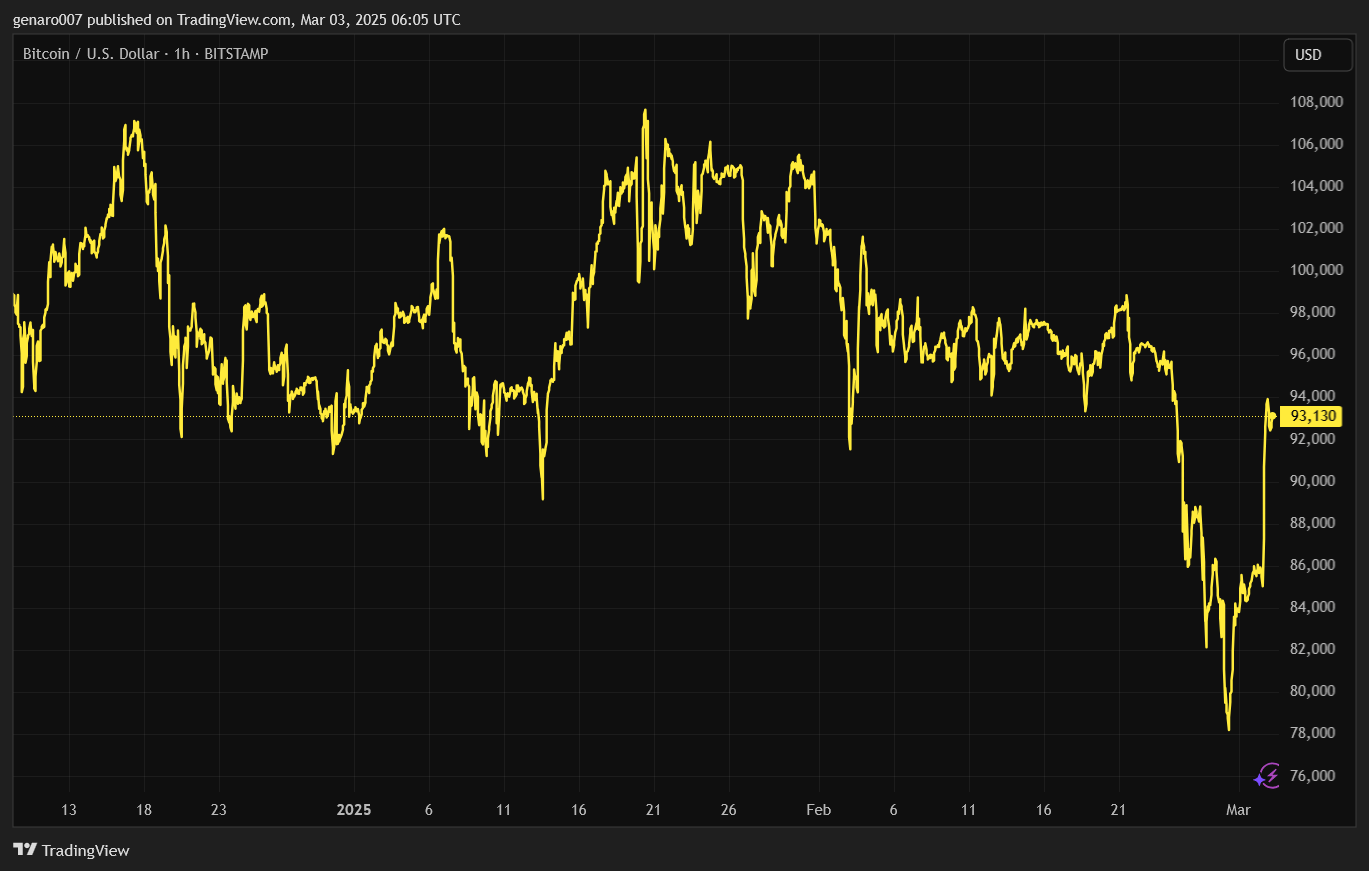The image size is (1369, 871).
Task: Click the 2025 year label on time axis
Action: click(354, 810)
